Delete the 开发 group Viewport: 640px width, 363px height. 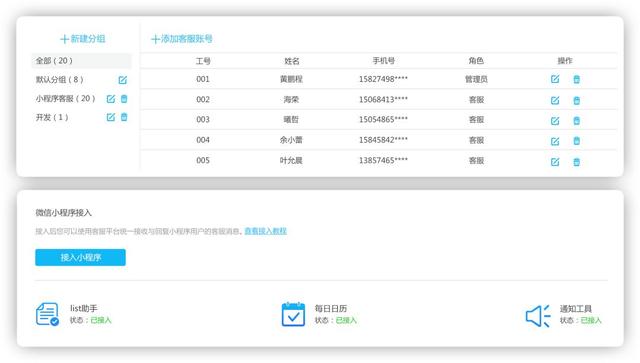pos(124,117)
